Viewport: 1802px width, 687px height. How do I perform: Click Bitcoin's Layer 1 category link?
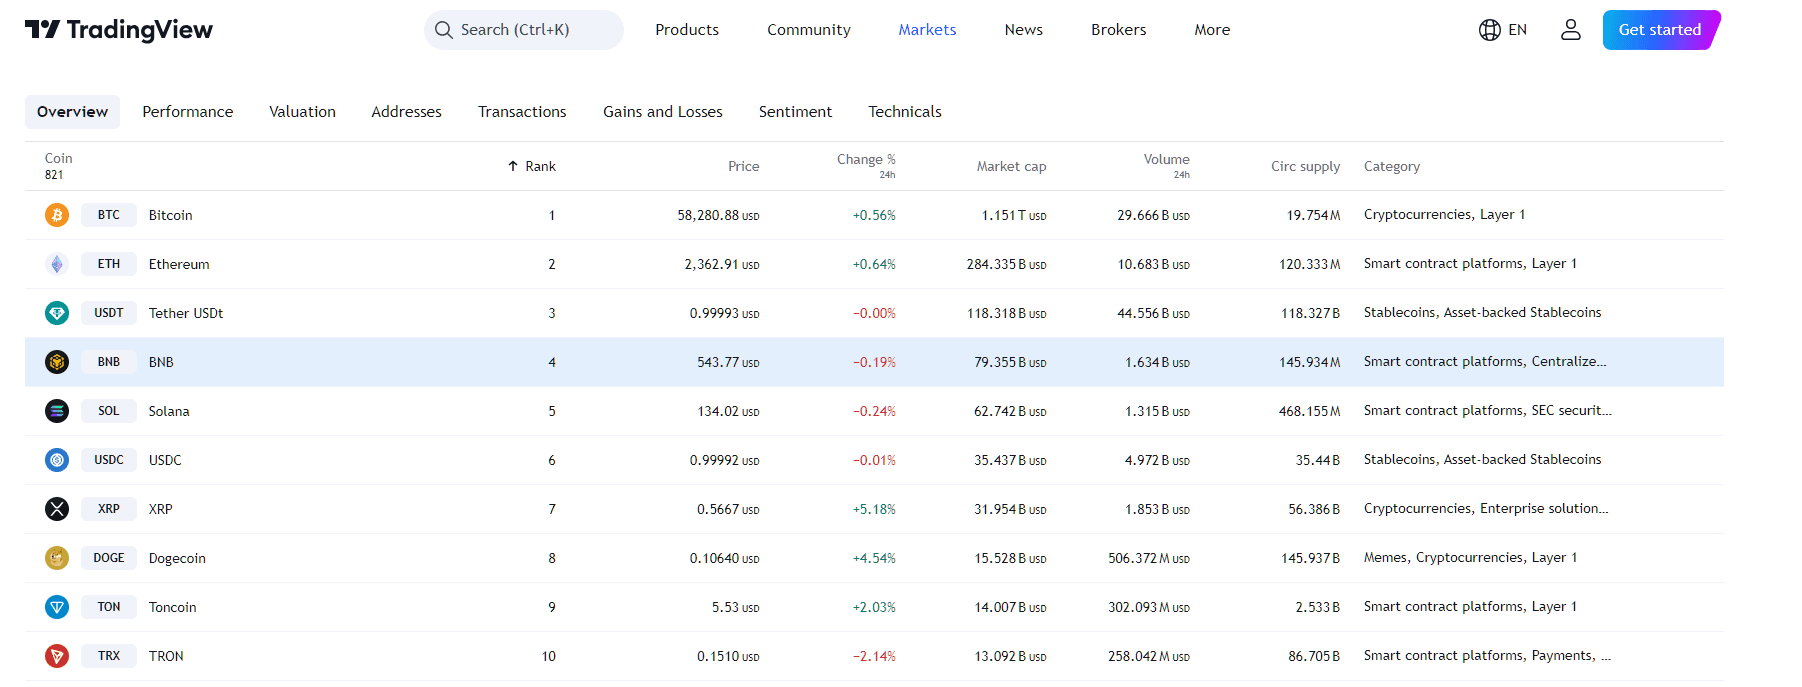1502,215
